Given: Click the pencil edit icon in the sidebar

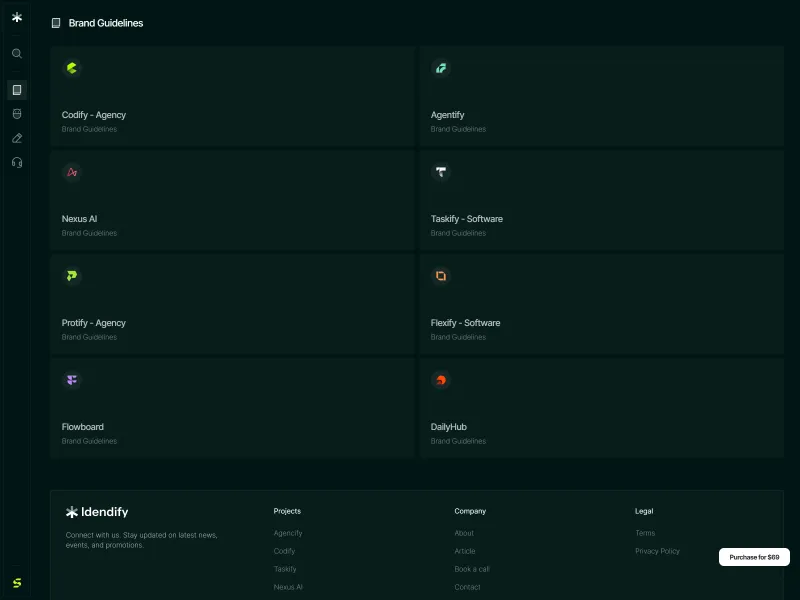Looking at the screenshot, I should click(x=17, y=138).
